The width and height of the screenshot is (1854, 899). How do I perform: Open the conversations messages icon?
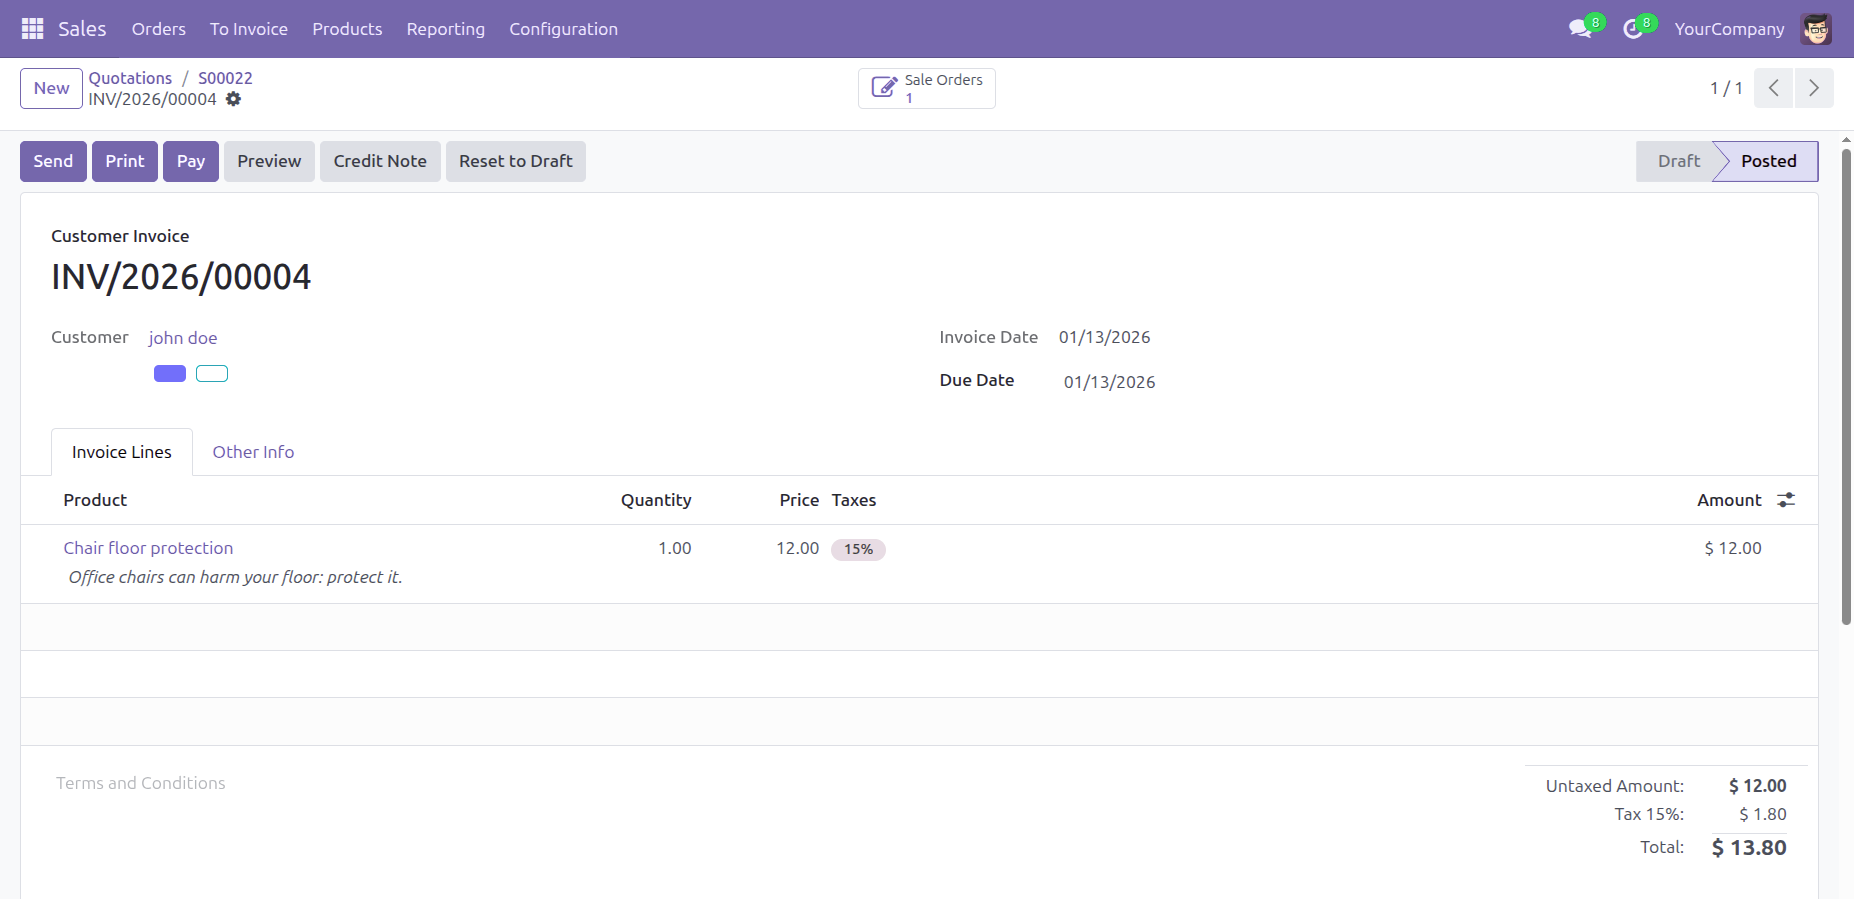tap(1580, 29)
